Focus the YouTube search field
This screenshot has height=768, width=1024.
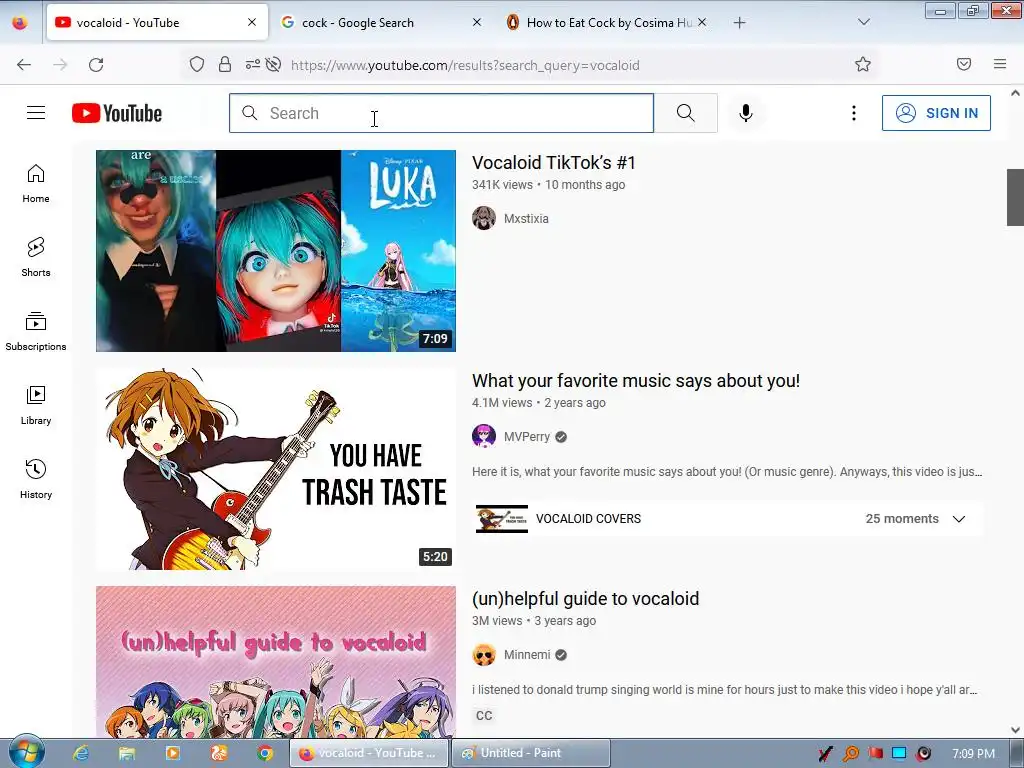(441, 113)
